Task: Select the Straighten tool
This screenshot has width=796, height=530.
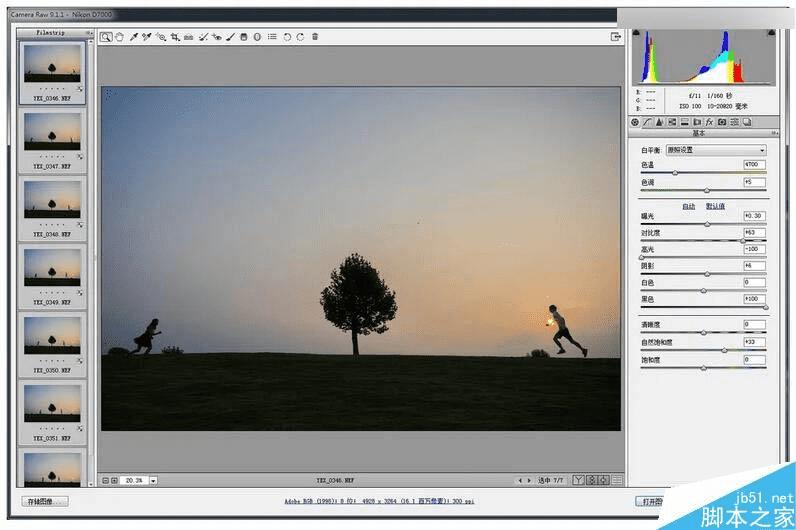Action: pos(188,37)
